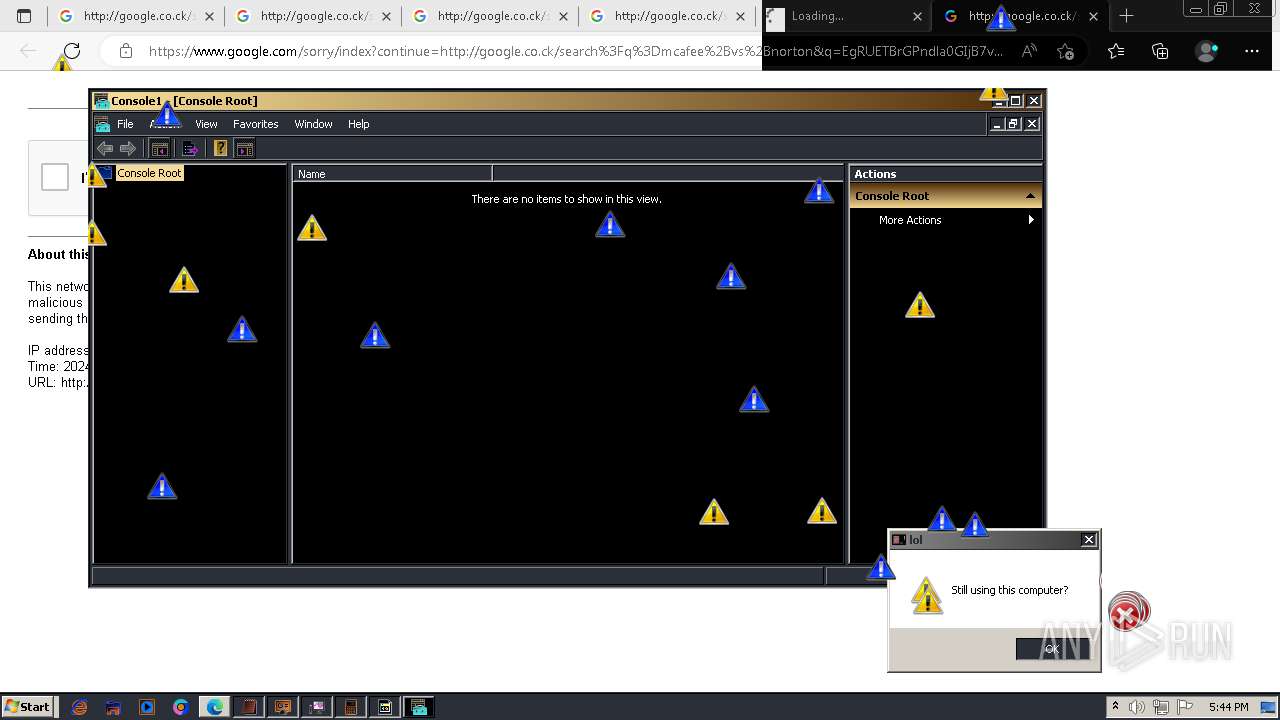This screenshot has height=720, width=1280.
Task: Toggle the Show/Hide Action Pane toolbar icon
Action: click(x=245, y=149)
